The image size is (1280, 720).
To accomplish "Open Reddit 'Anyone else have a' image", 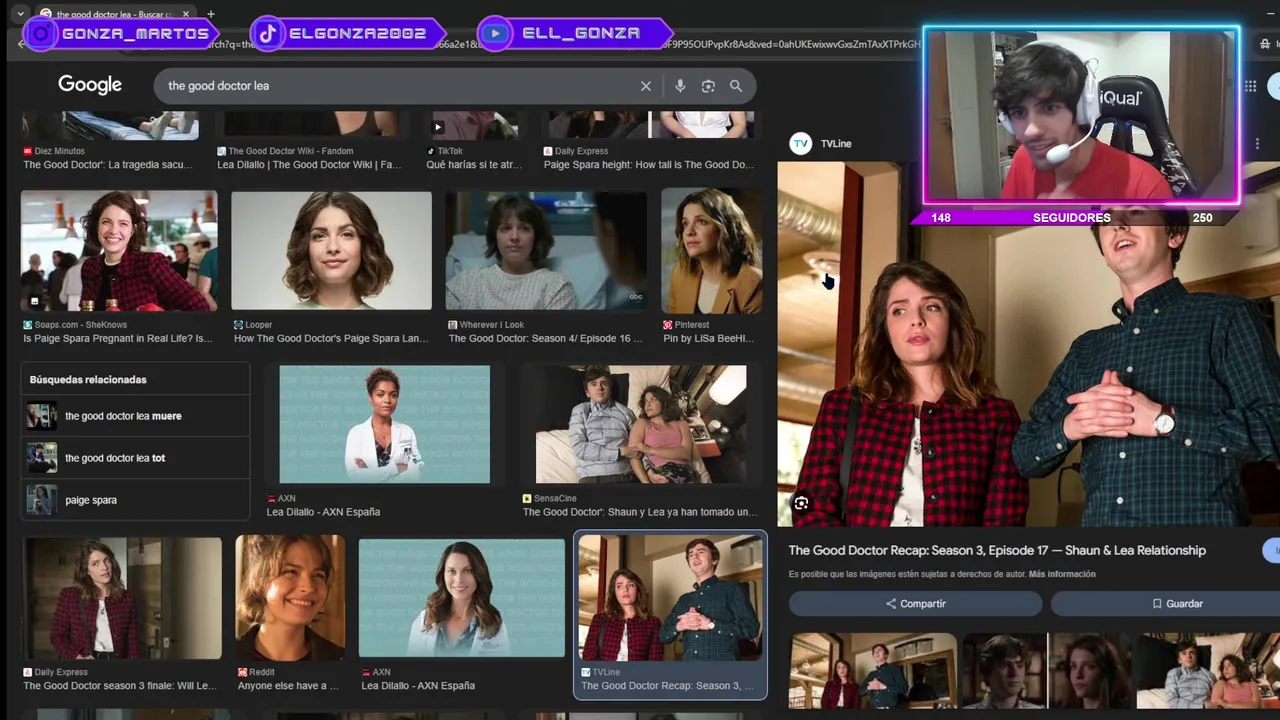I will [290, 598].
